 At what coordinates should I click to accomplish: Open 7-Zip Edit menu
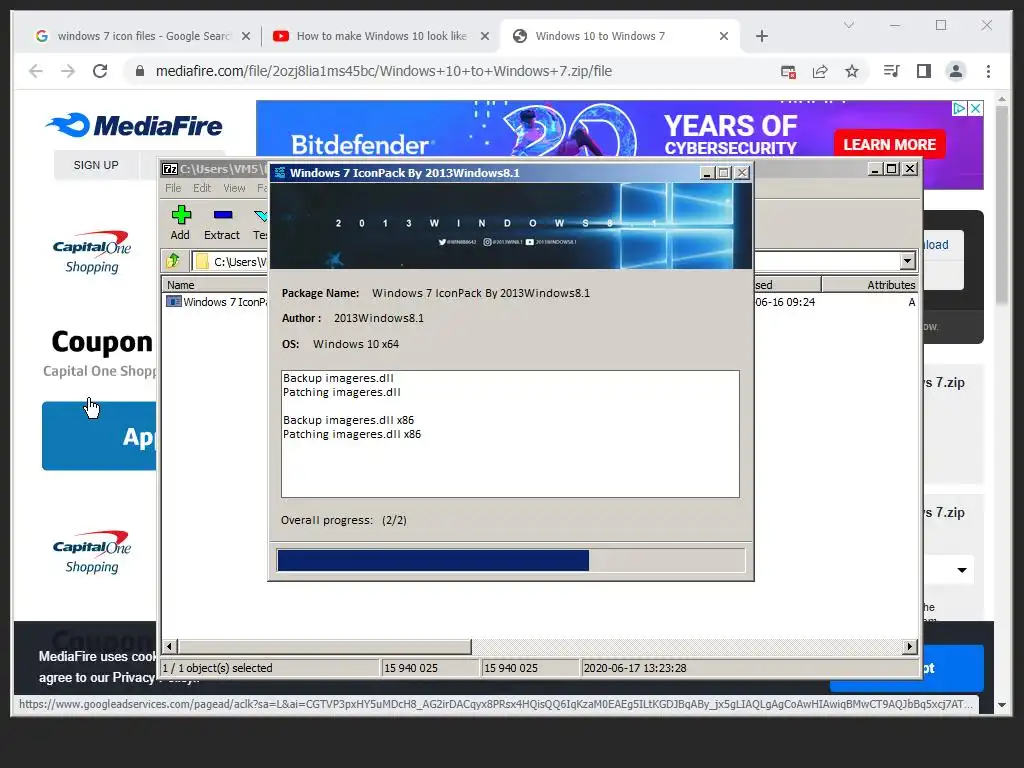pyautogui.click(x=202, y=188)
